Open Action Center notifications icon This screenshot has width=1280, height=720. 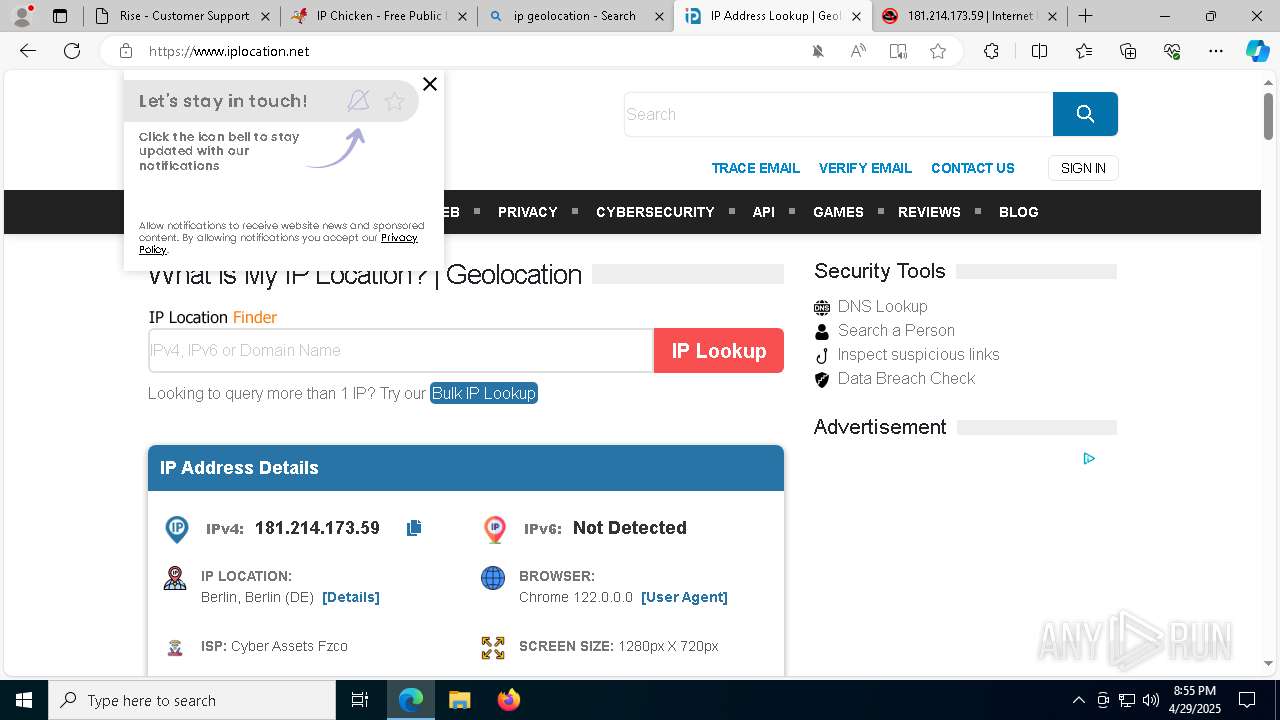click(1247, 700)
